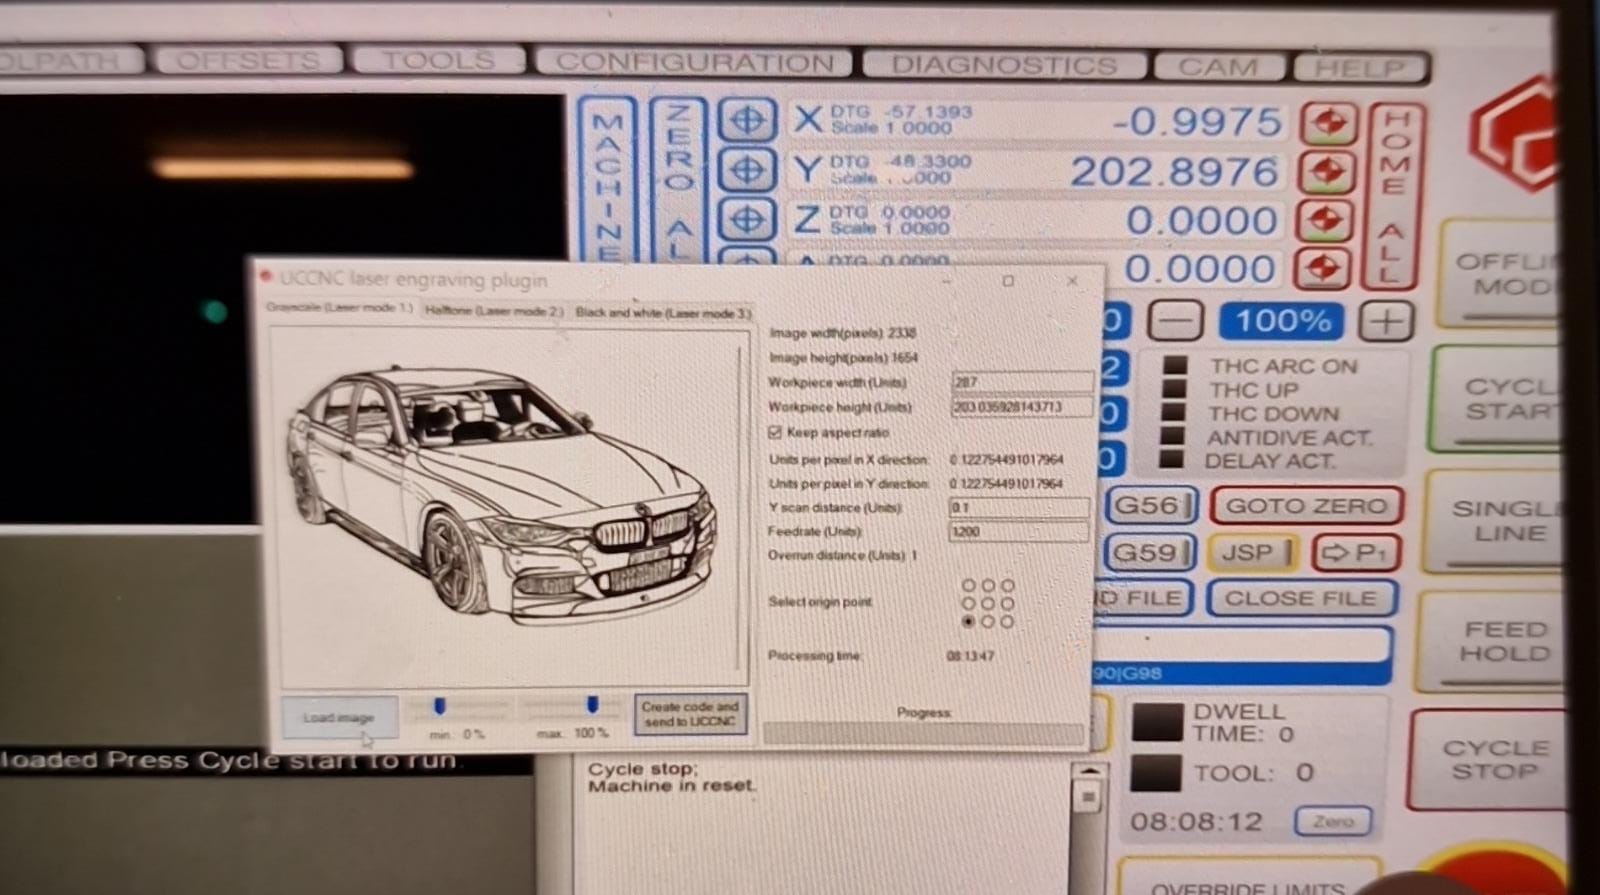Screen dimensions: 1600x895
Task: Click the max intensity slider handle
Action: [592, 706]
